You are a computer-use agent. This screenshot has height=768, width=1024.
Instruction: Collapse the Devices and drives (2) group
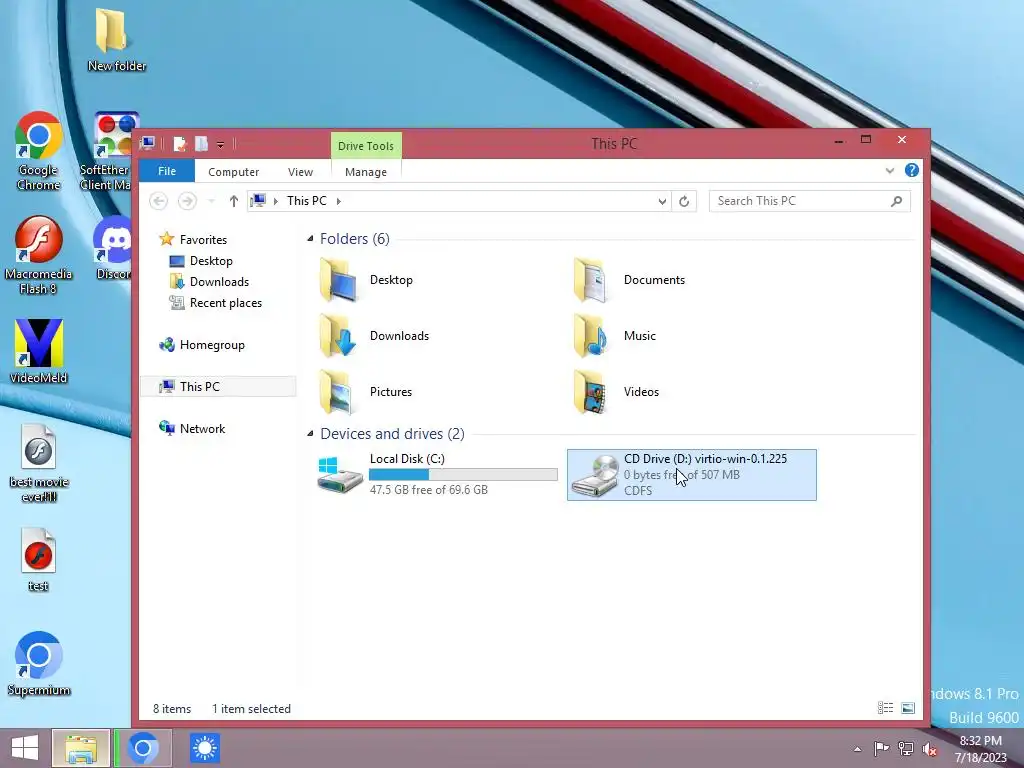pyautogui.click(x=310, y=434)
